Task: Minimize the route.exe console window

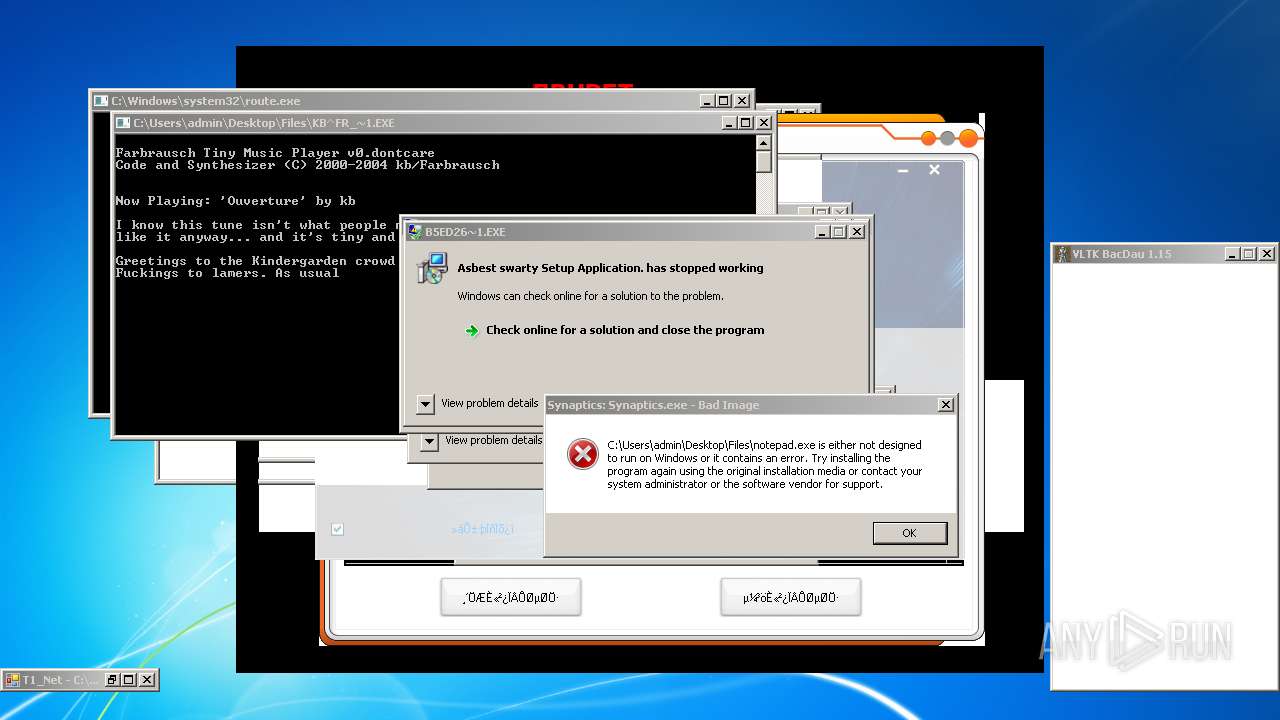Action: tap(707, 101)
